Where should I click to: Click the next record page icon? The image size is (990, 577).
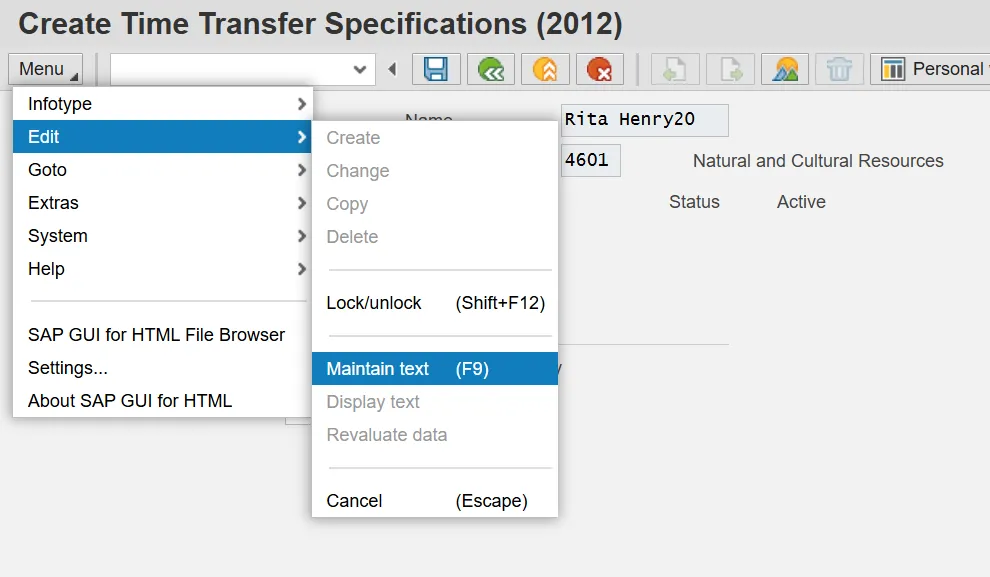point(731,69)
